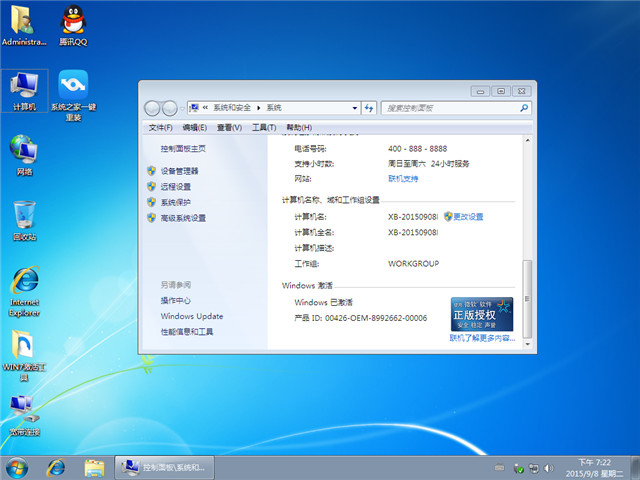The height and width of the screenshot is (480, 640).
Task: Click the Back navigation arrow button
Action: point(152,108)
